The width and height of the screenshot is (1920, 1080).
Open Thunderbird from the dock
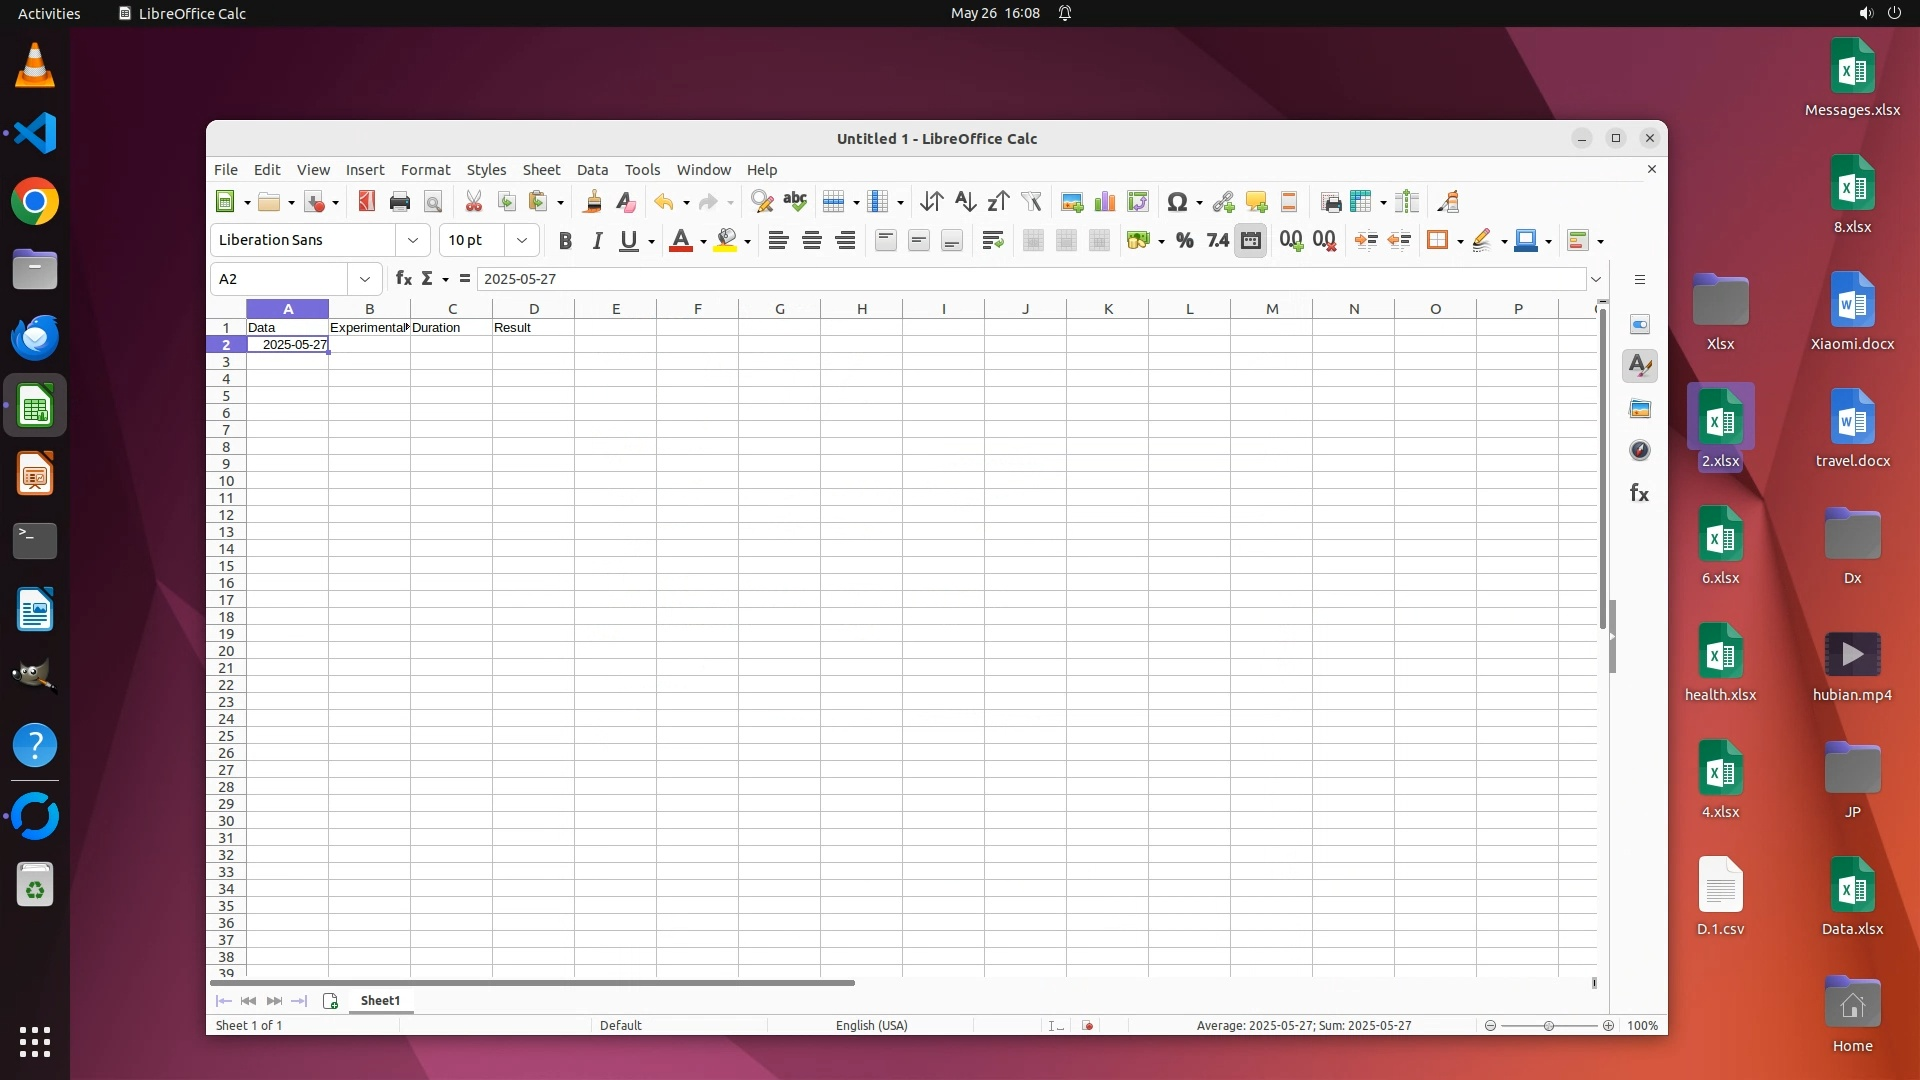coord(35,337)
